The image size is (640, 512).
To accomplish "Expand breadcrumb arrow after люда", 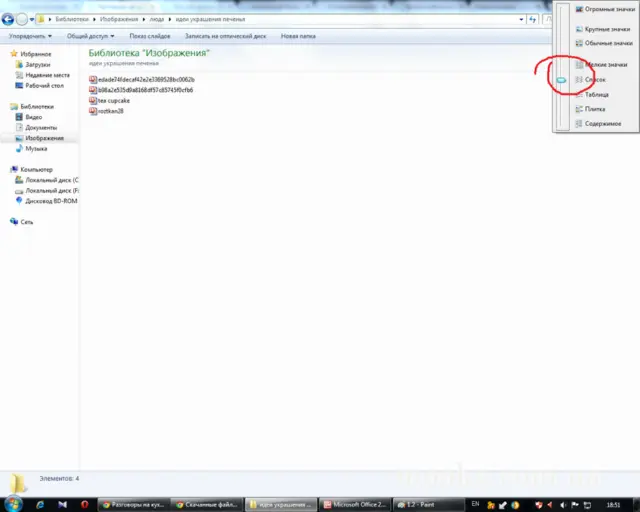I will coord(170,19).
